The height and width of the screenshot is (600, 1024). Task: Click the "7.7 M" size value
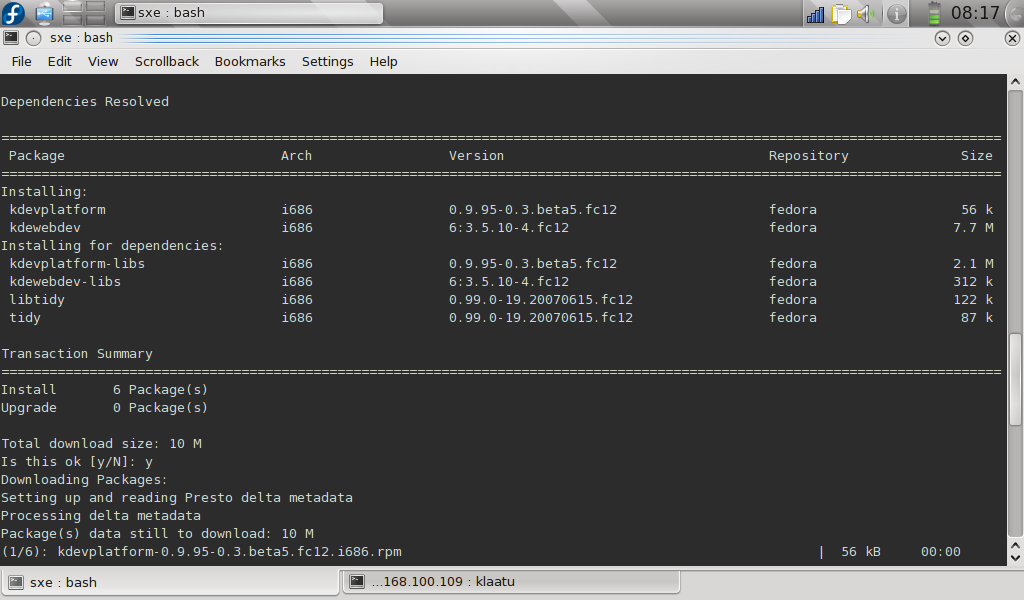[973, 228]
